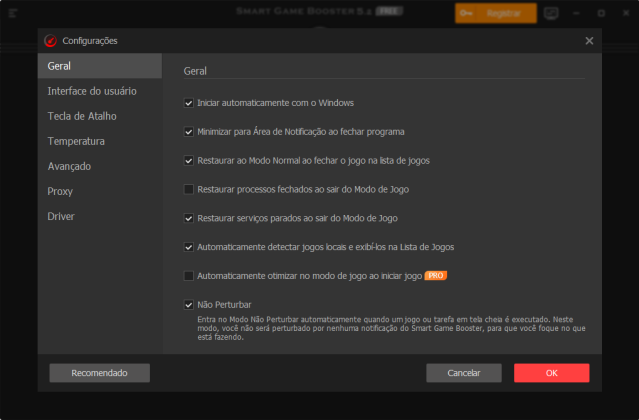Go to Avançado settings
The width and height of the screenshot is (639, 420).
point(100,166)
